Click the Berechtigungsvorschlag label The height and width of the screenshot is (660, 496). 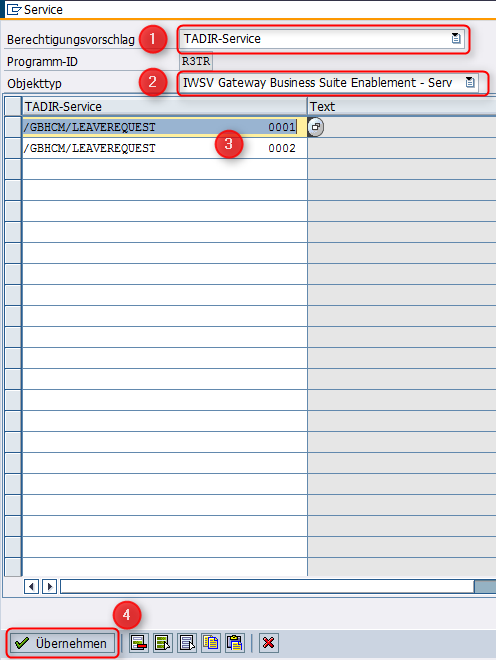(x=71, y=40)
